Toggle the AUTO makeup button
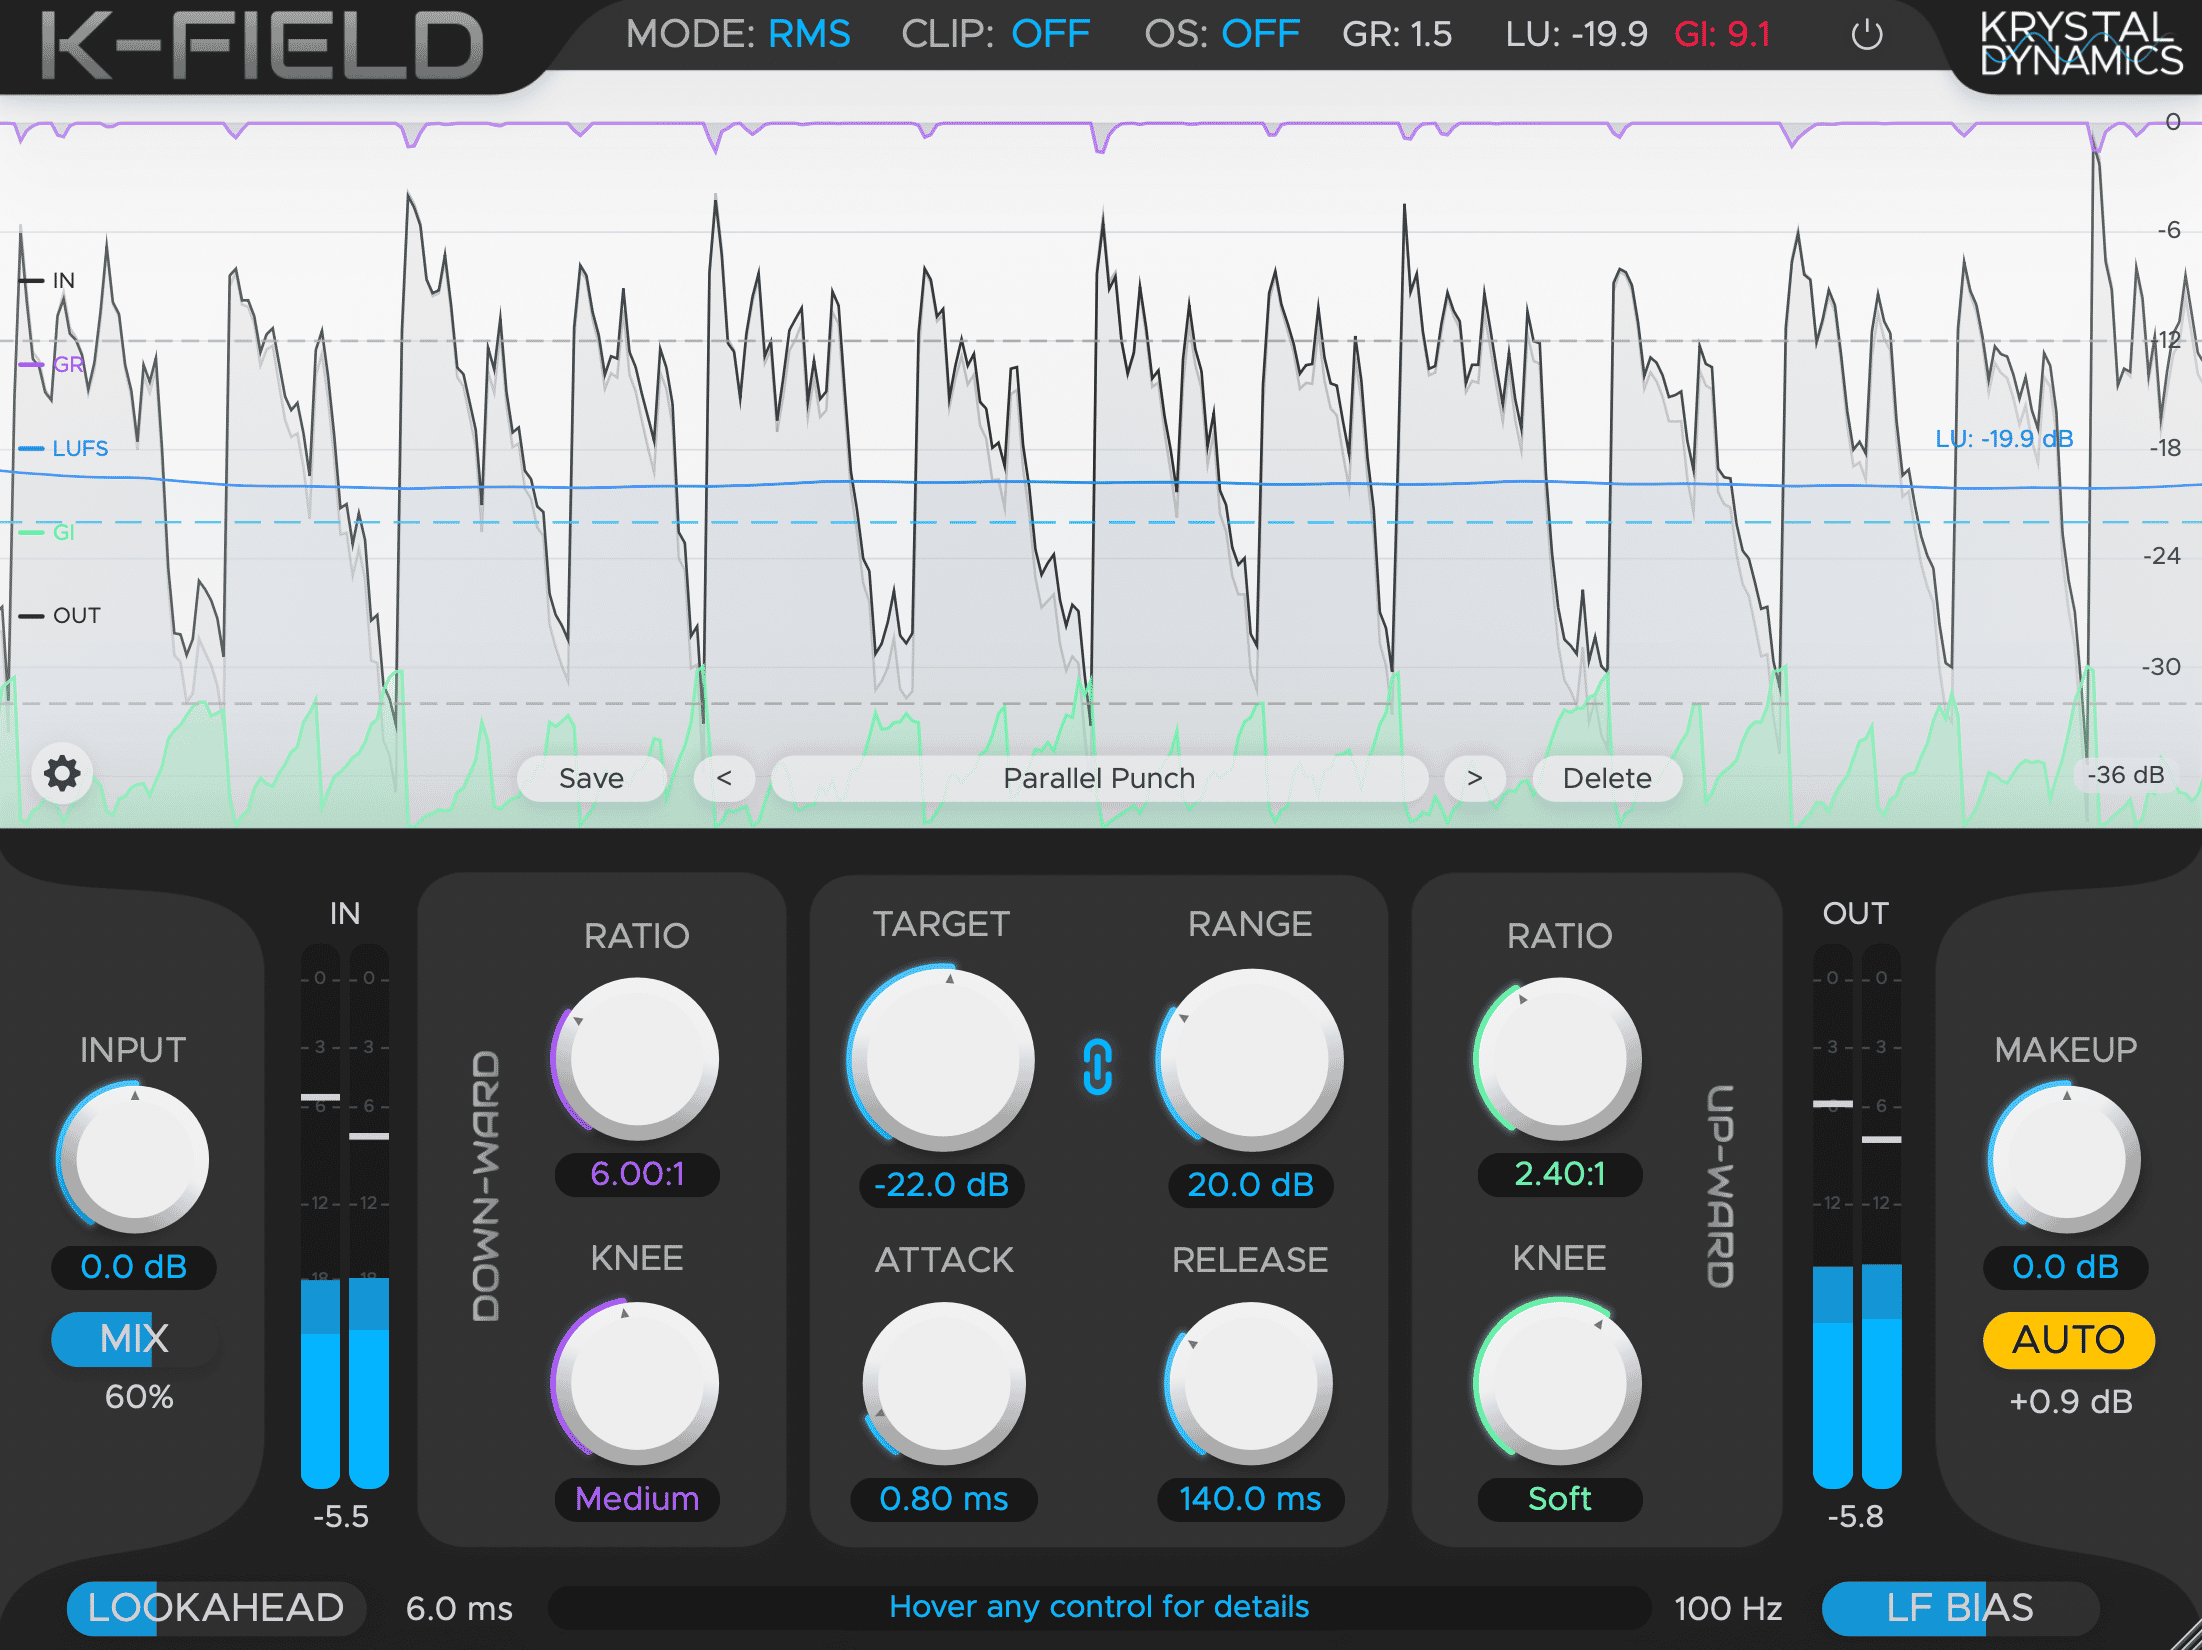The image size is (2202, 1650). tap(2068, 1340)
